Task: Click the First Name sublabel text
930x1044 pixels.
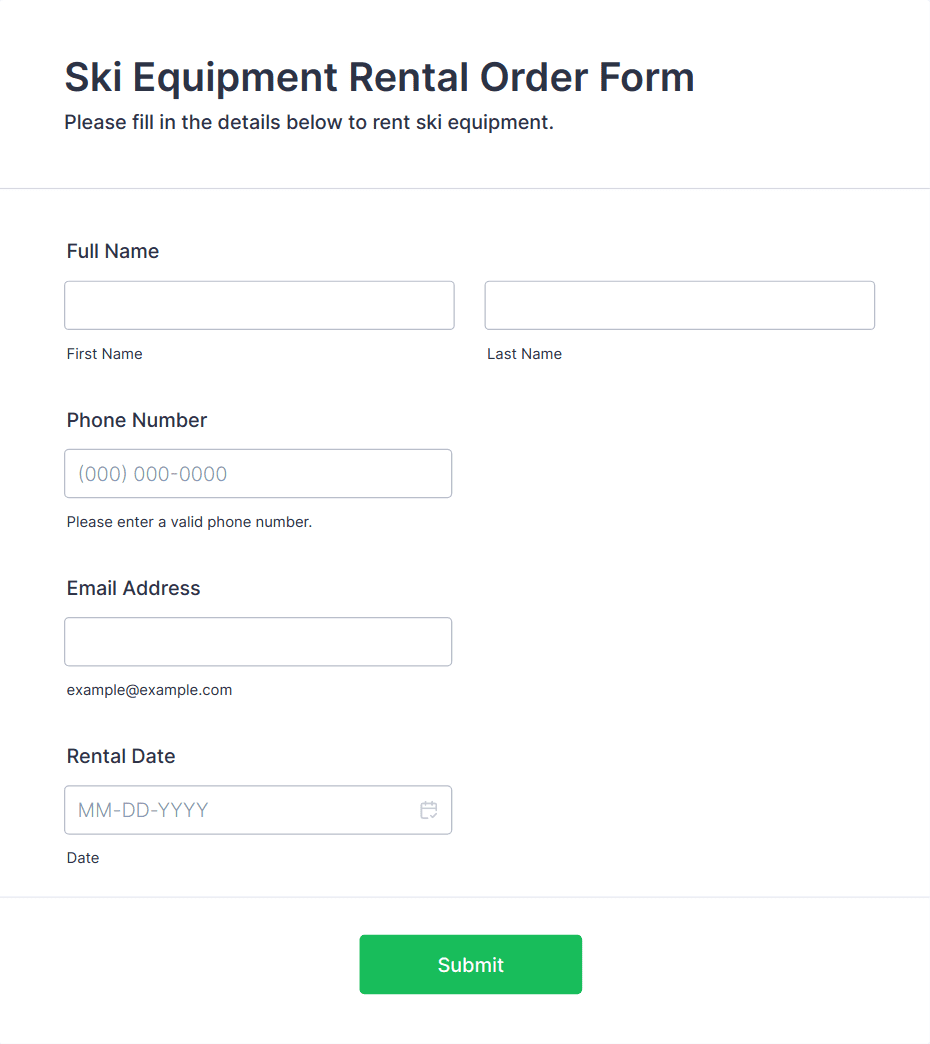Action: [104, 354]
